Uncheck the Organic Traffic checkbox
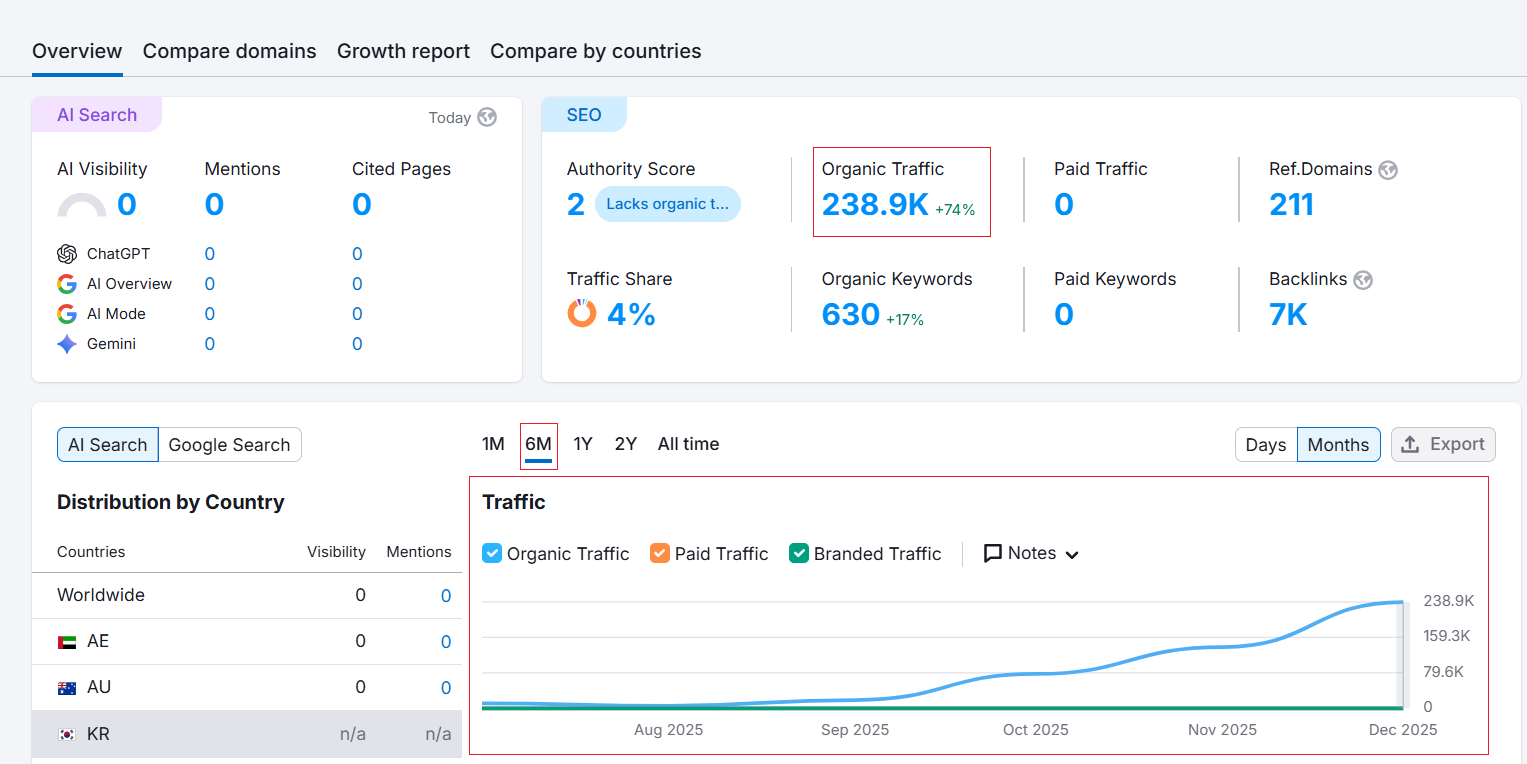Image resolution: width=1527 pixels, height=764 pixels. pyautogui.click(x=492, y=553)
